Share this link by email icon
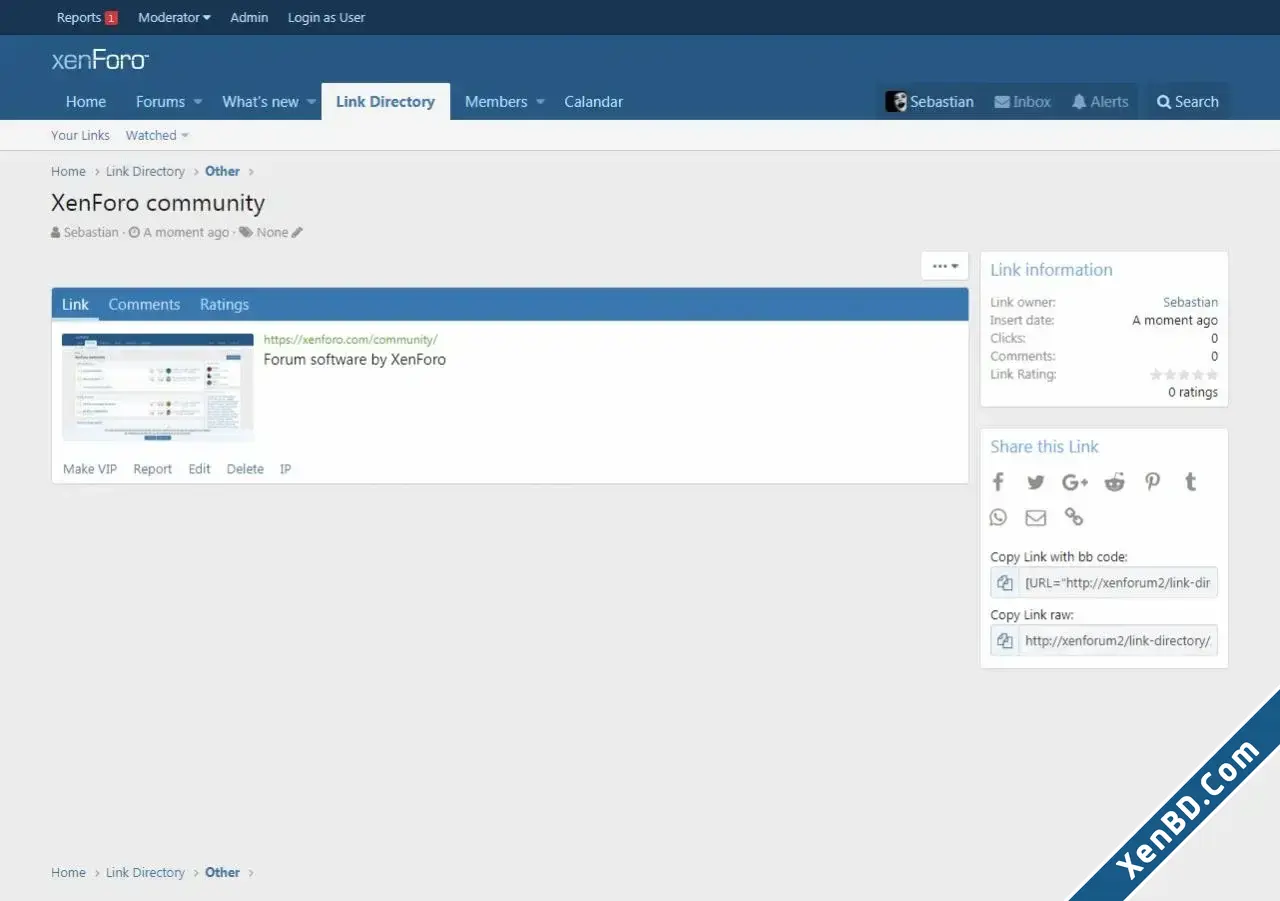 point(1036,517)
